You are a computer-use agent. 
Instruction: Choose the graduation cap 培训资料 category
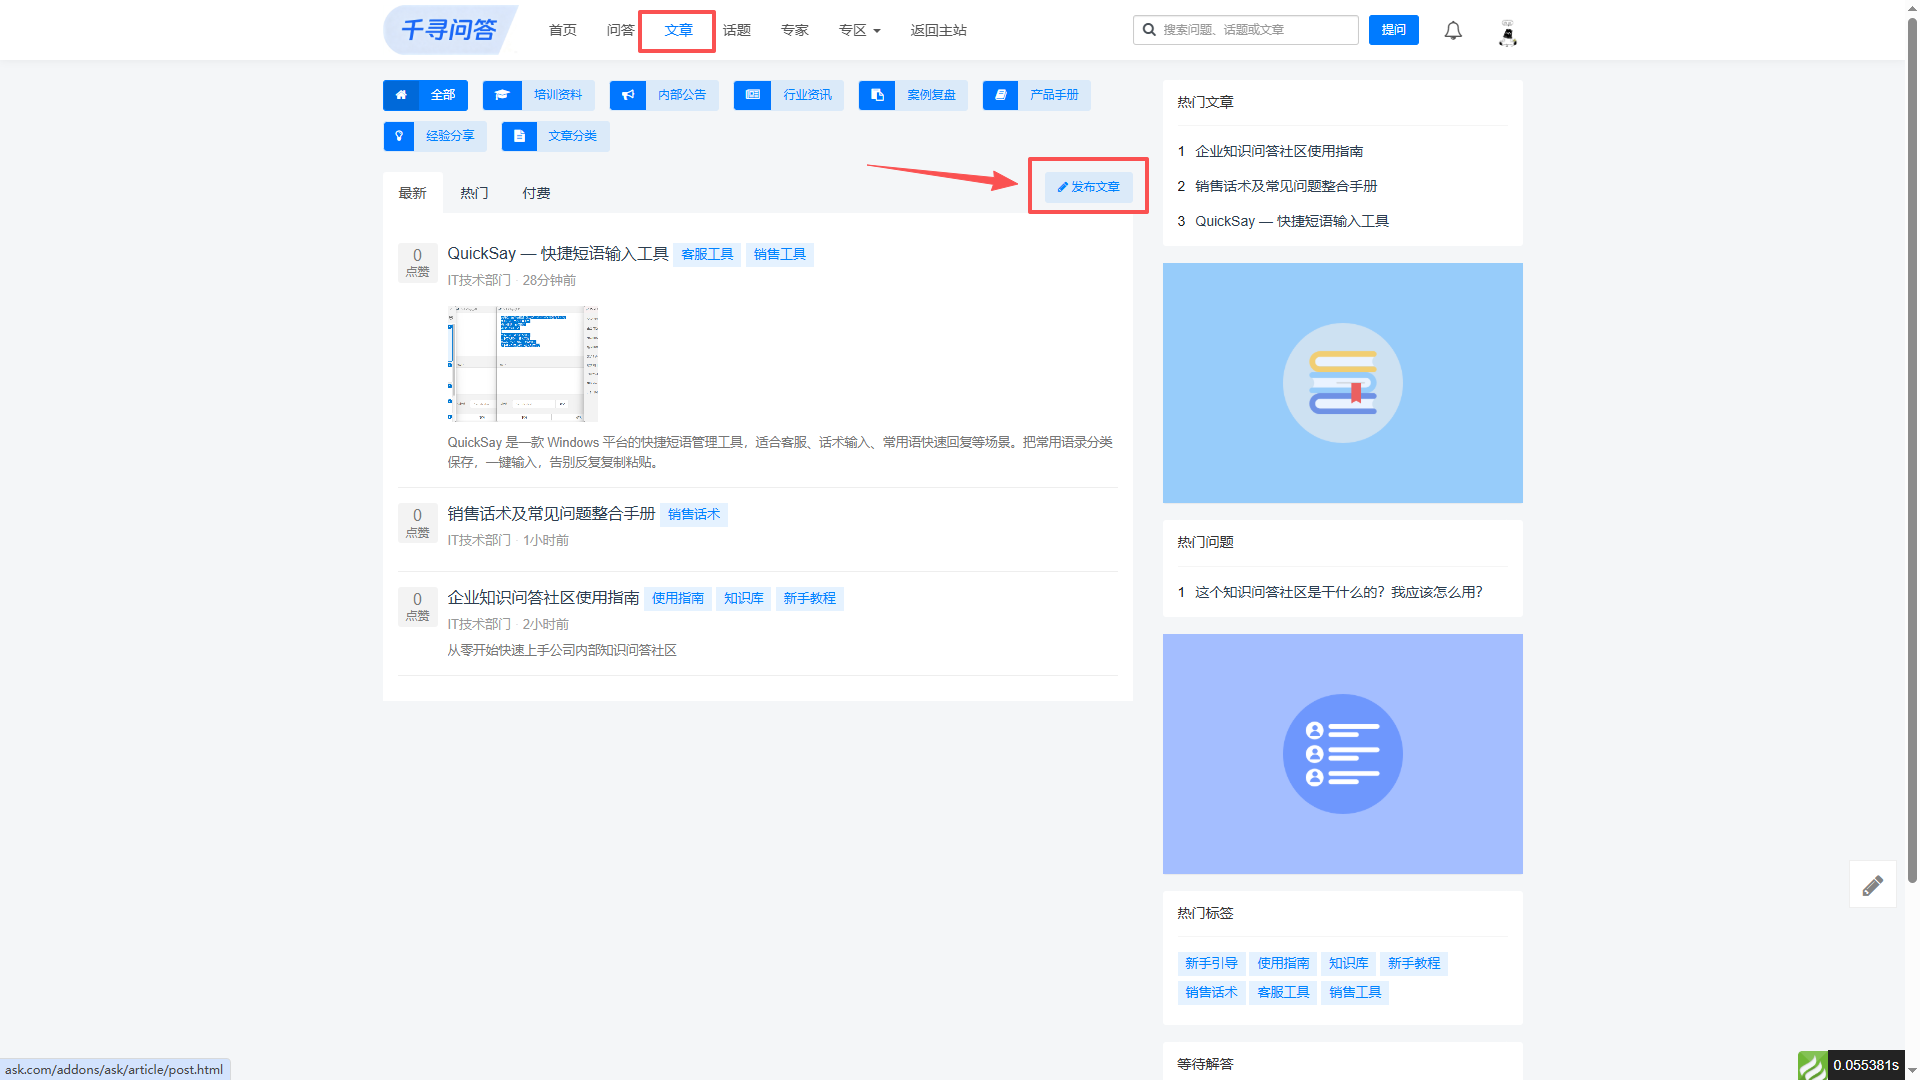(x=538, y=95)
